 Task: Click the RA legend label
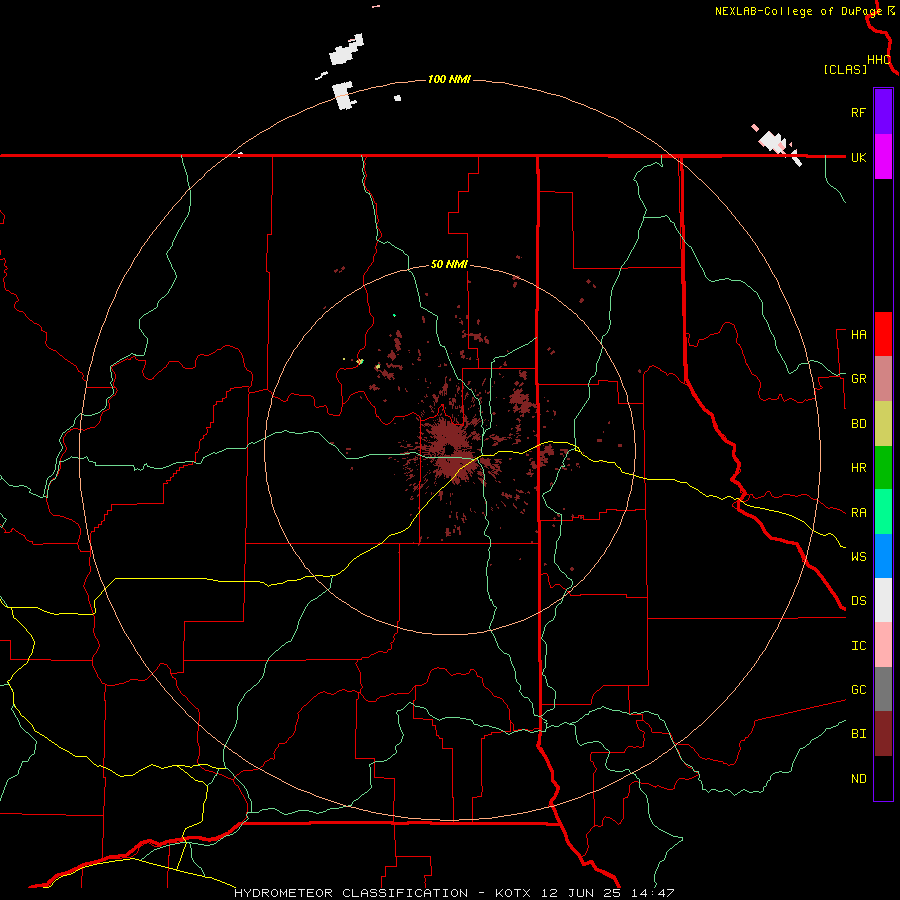[x=858, y=513]
